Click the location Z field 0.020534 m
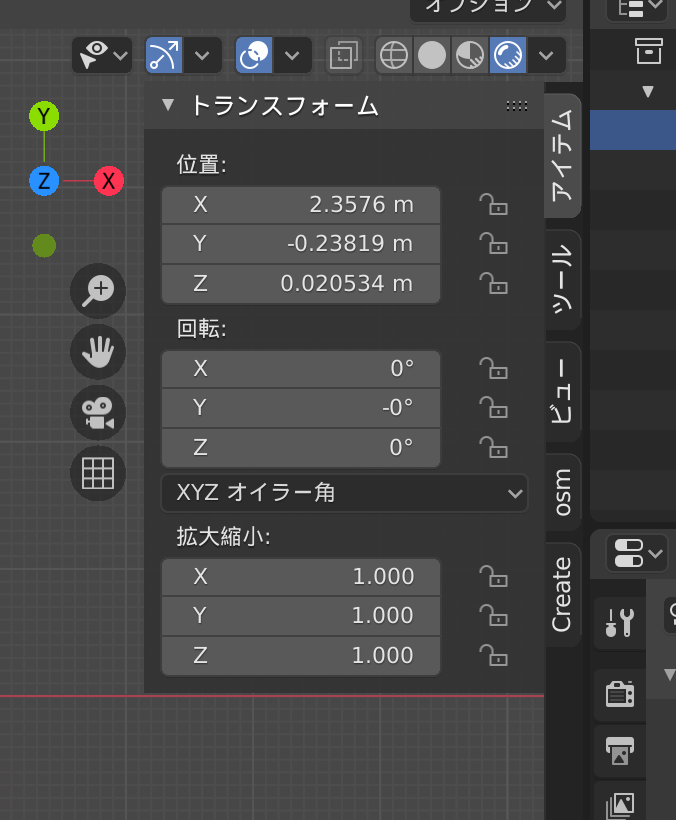 point(301,284)
